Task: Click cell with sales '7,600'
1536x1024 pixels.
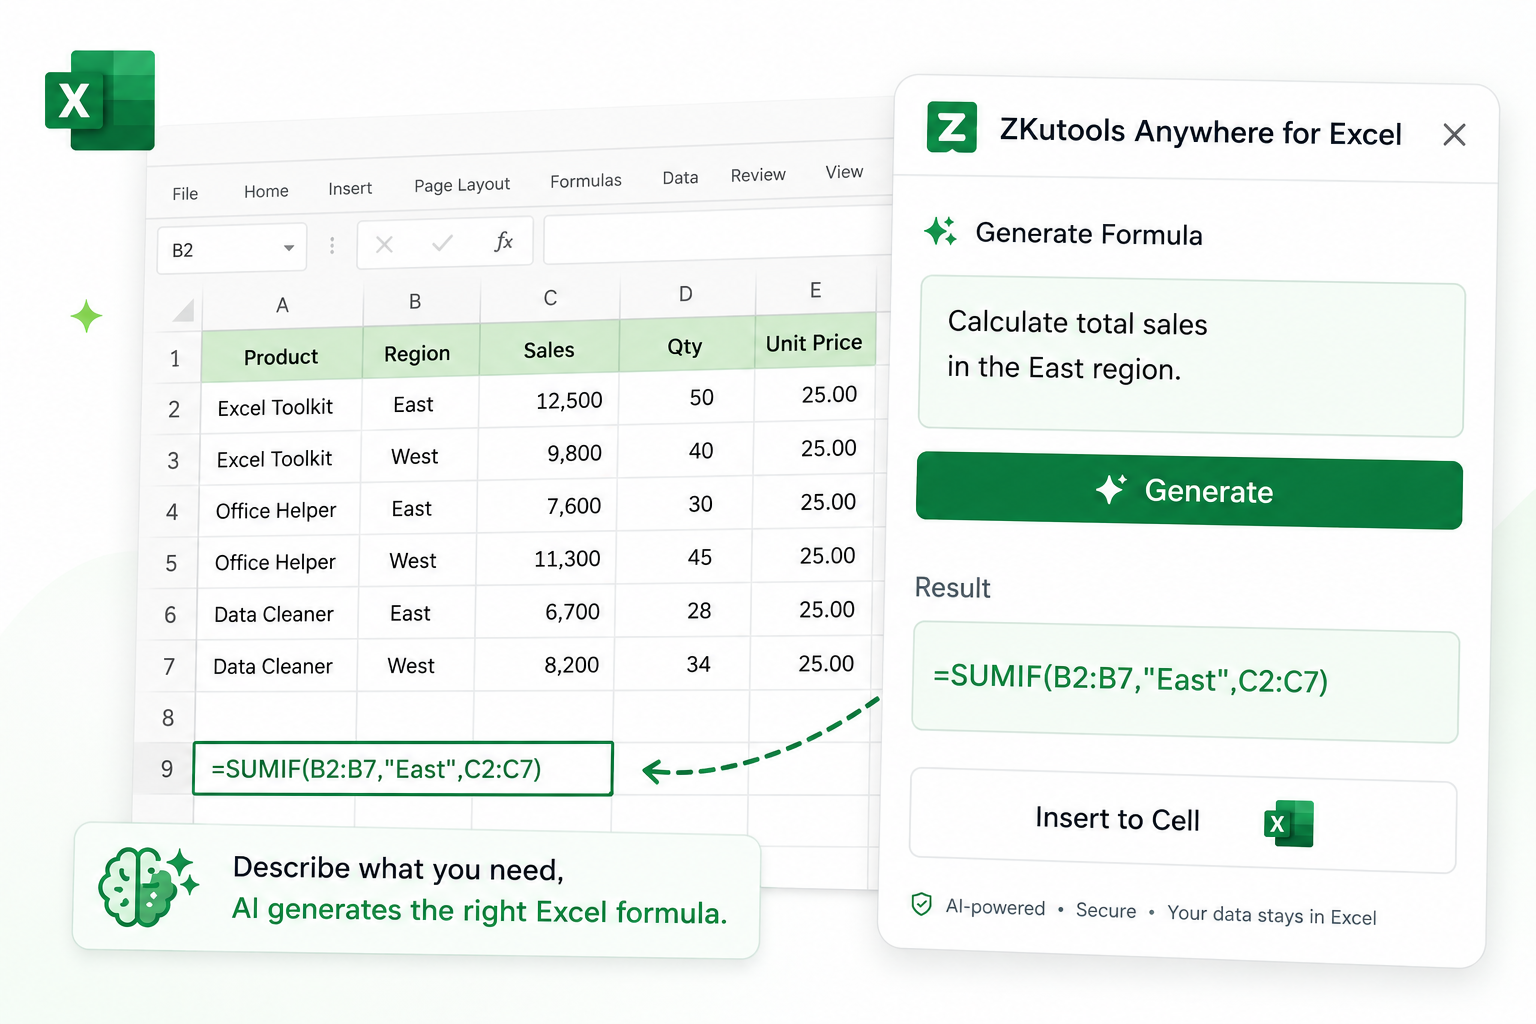Action: click(546, 506)
